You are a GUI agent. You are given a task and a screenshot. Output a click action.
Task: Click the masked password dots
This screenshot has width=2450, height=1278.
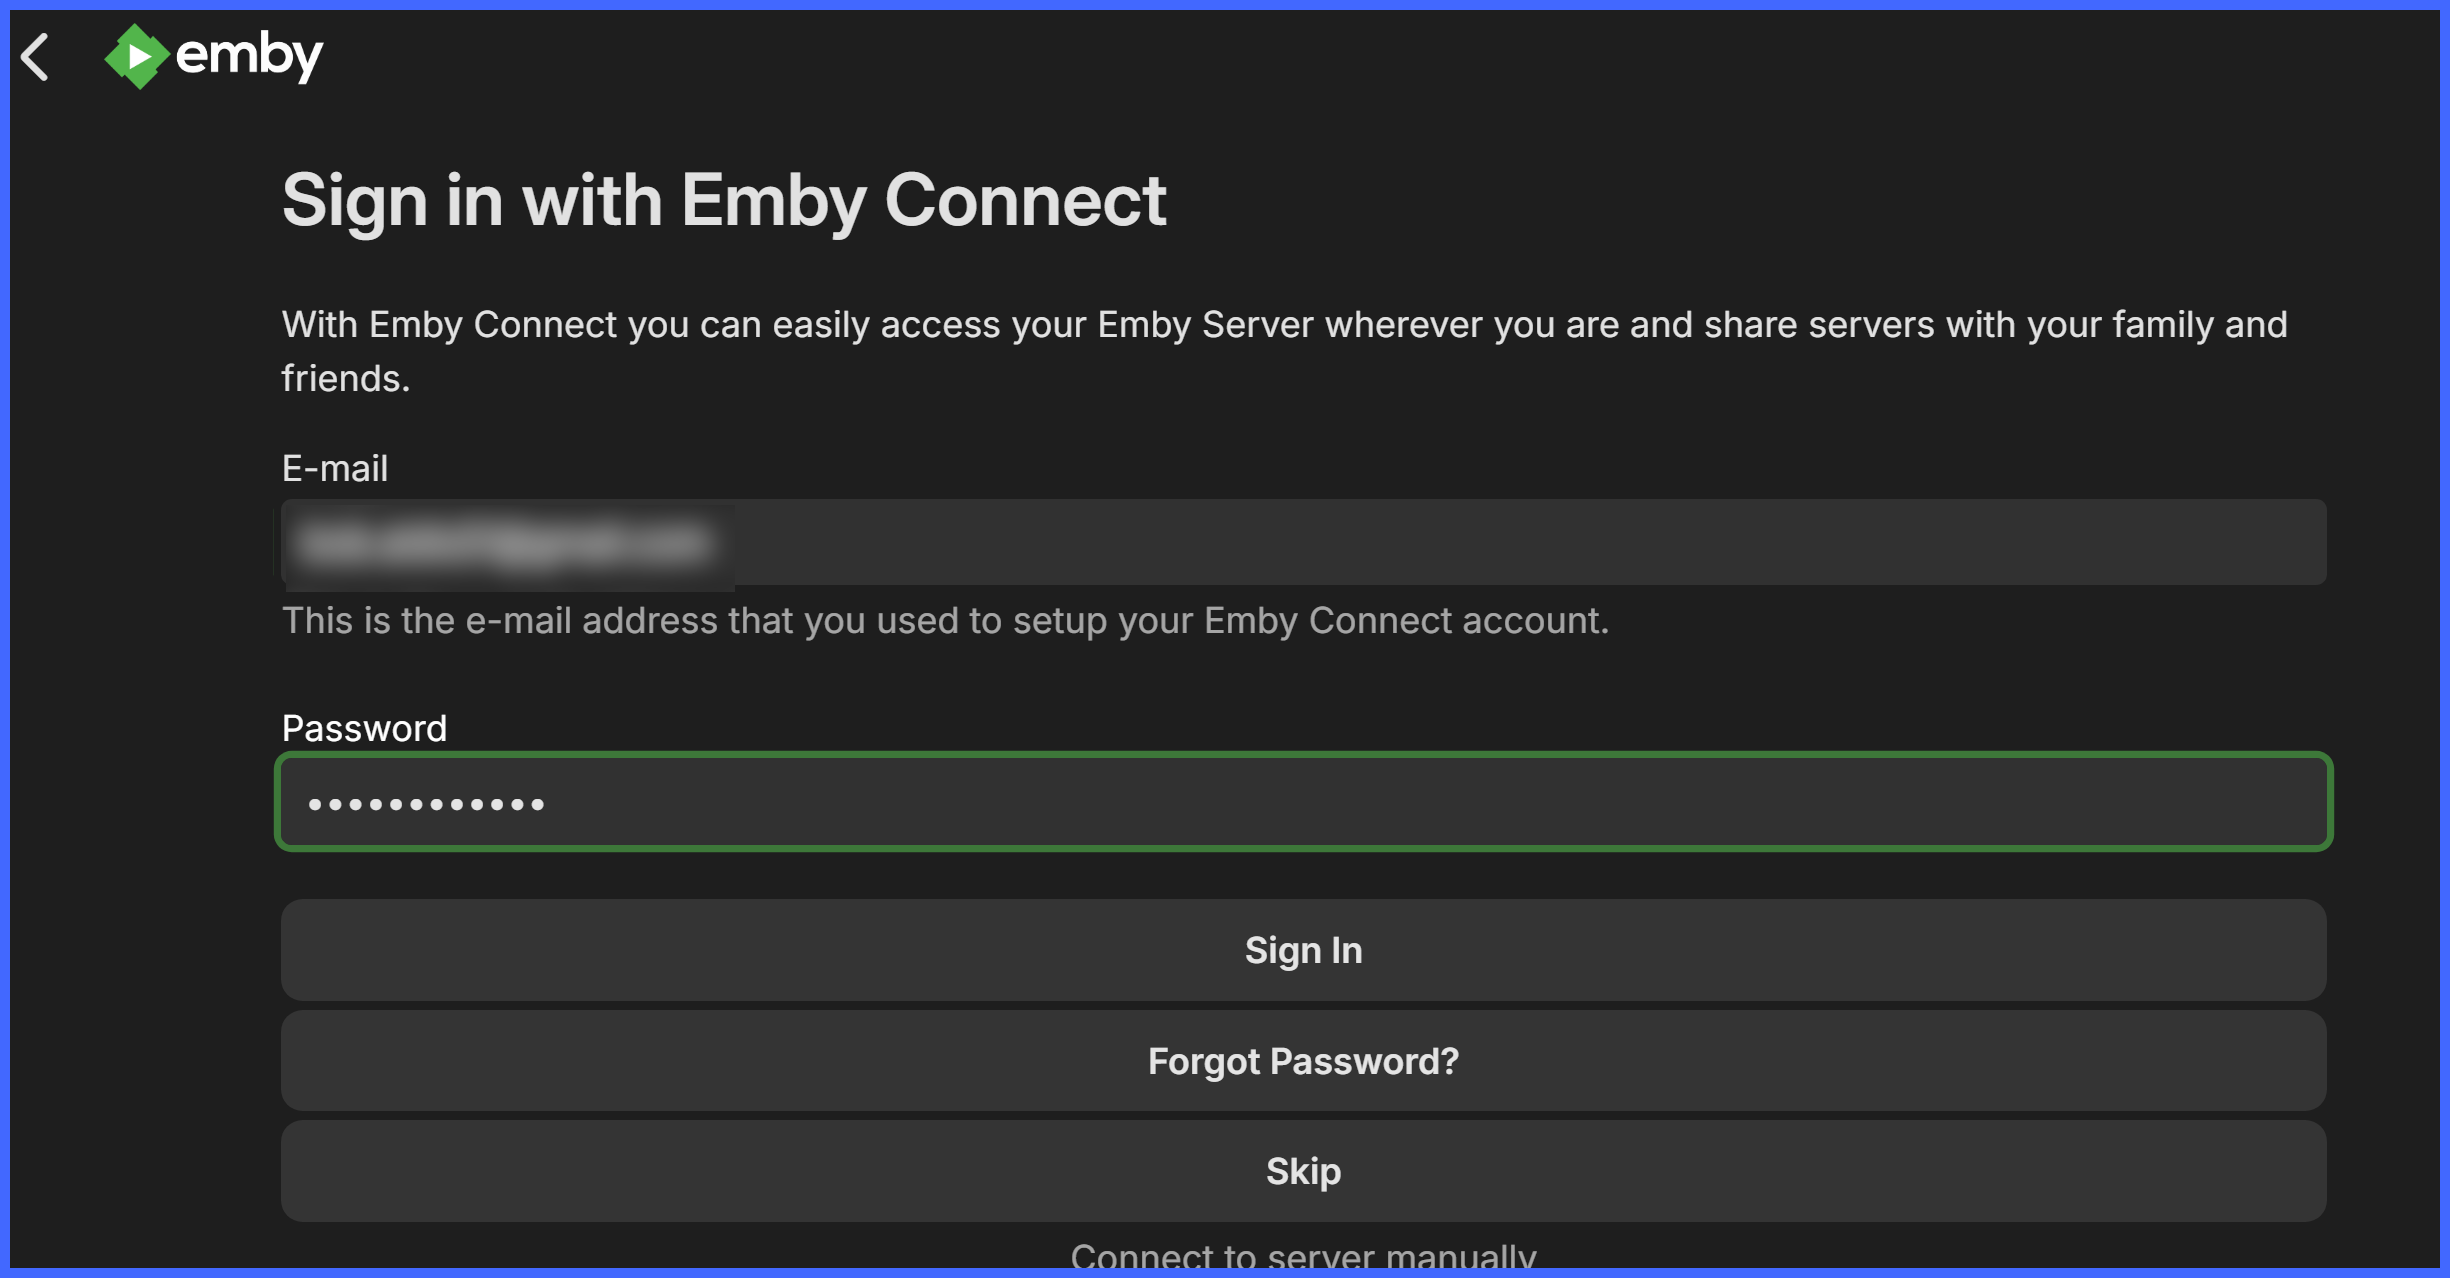[x=426, y=804]
